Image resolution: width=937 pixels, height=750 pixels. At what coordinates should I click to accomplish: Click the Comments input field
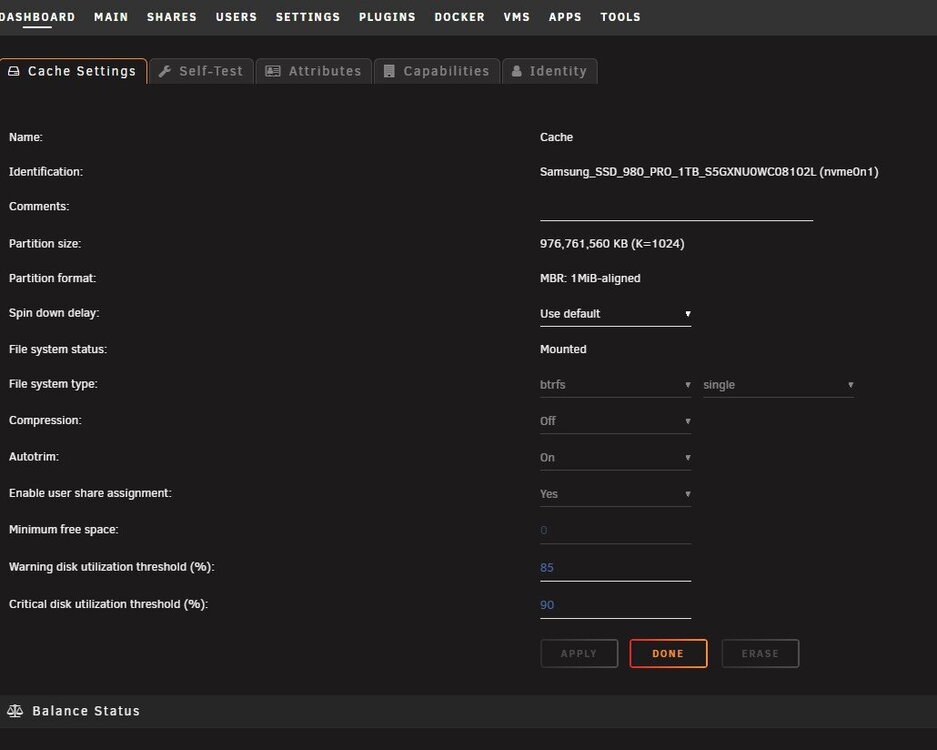coord(676,209)
